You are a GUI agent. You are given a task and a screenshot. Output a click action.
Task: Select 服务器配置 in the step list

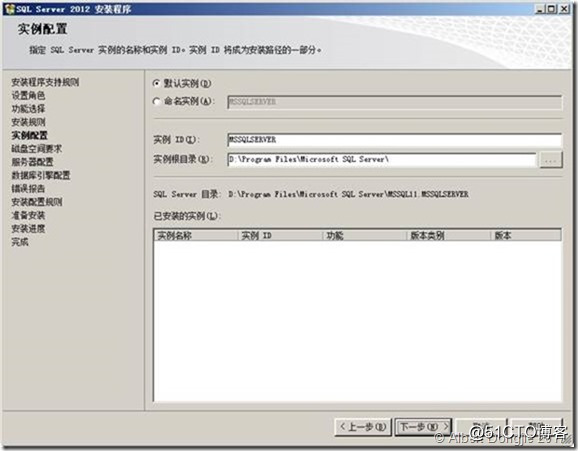click(32, 162)
